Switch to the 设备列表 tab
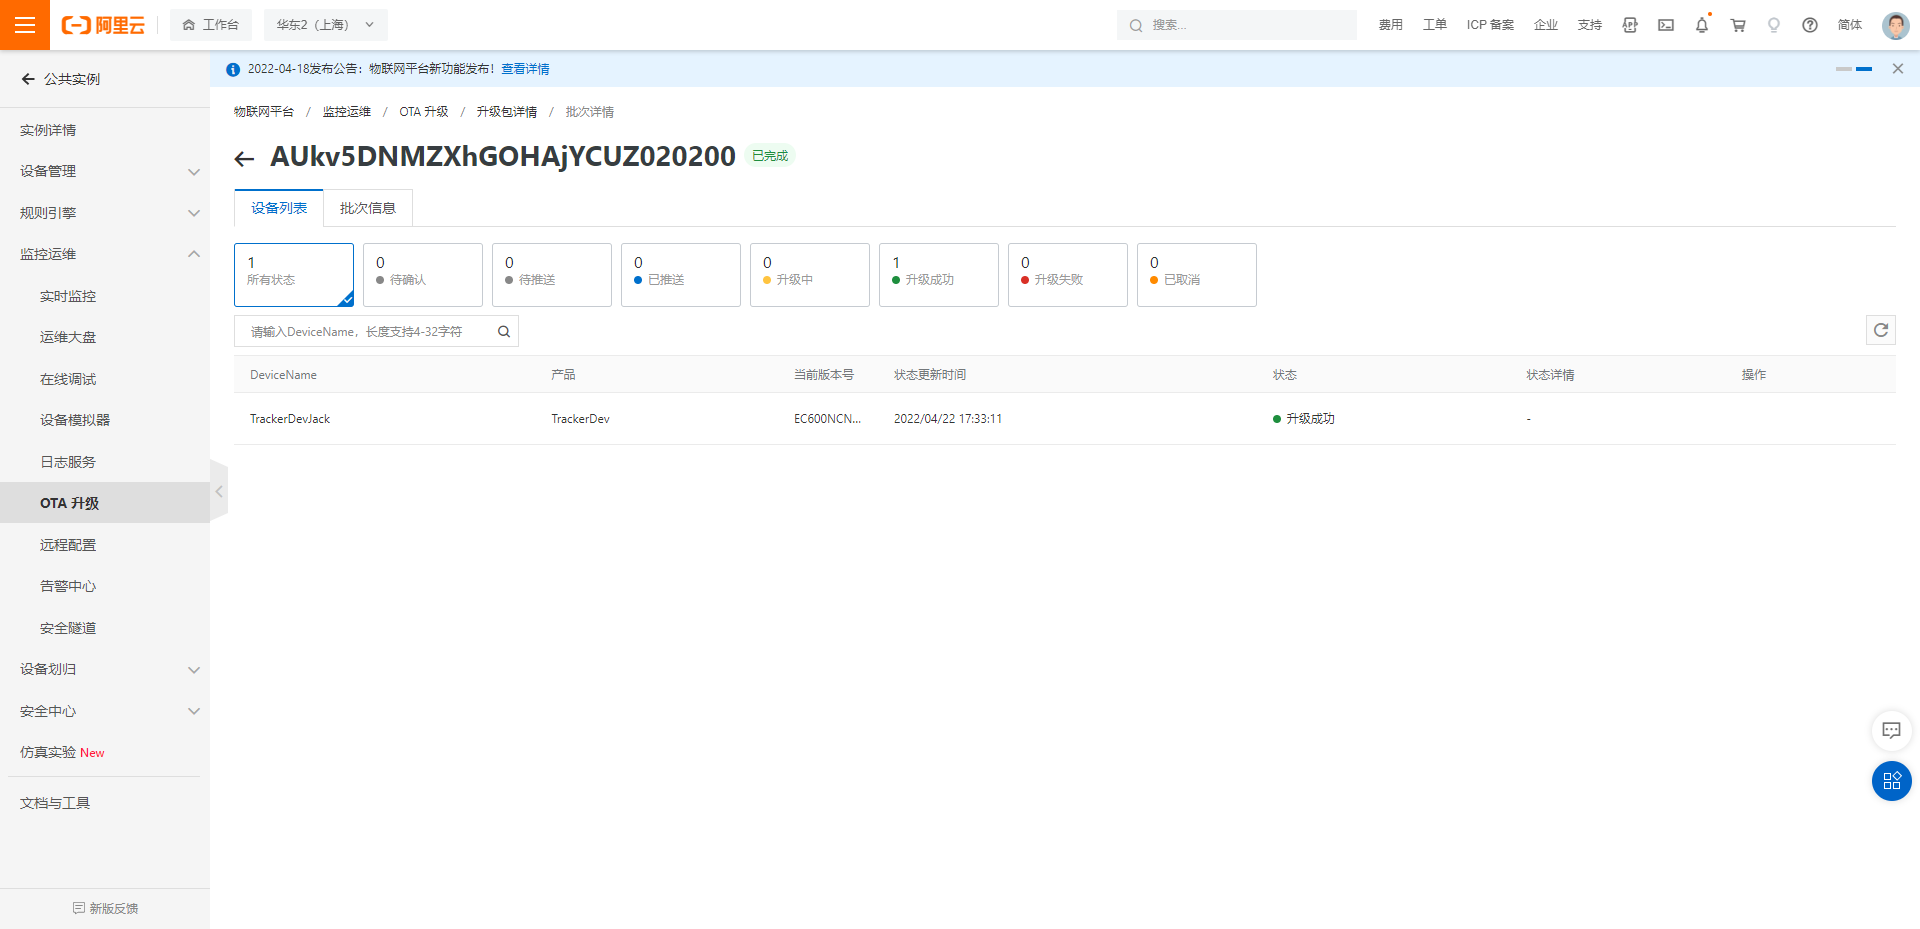The image size is (1920, 929). click(279, 208)
